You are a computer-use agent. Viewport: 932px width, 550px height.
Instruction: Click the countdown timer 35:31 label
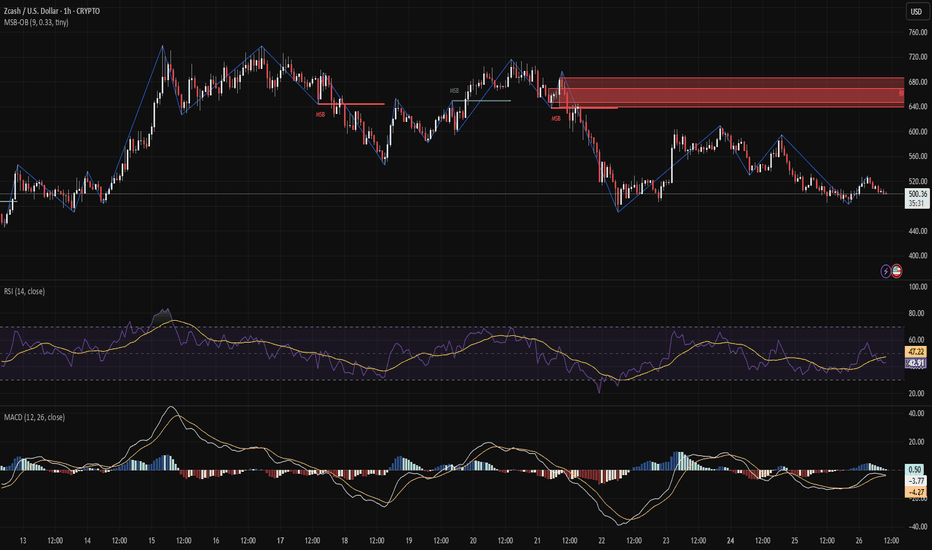click(x=918, y=203)
